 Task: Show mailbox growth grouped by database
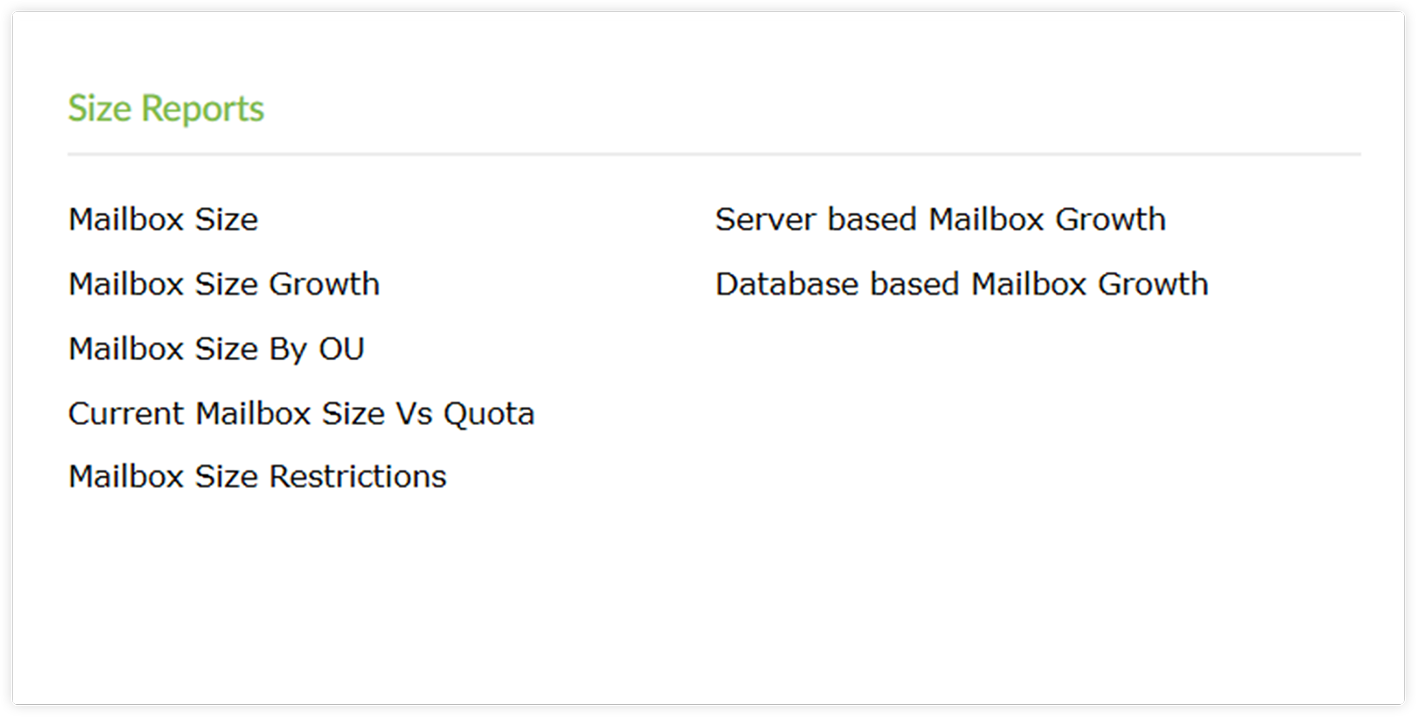tap(961, 284)
